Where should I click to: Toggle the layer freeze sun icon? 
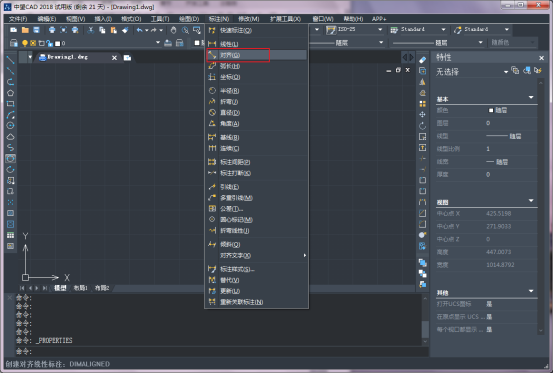33,43
